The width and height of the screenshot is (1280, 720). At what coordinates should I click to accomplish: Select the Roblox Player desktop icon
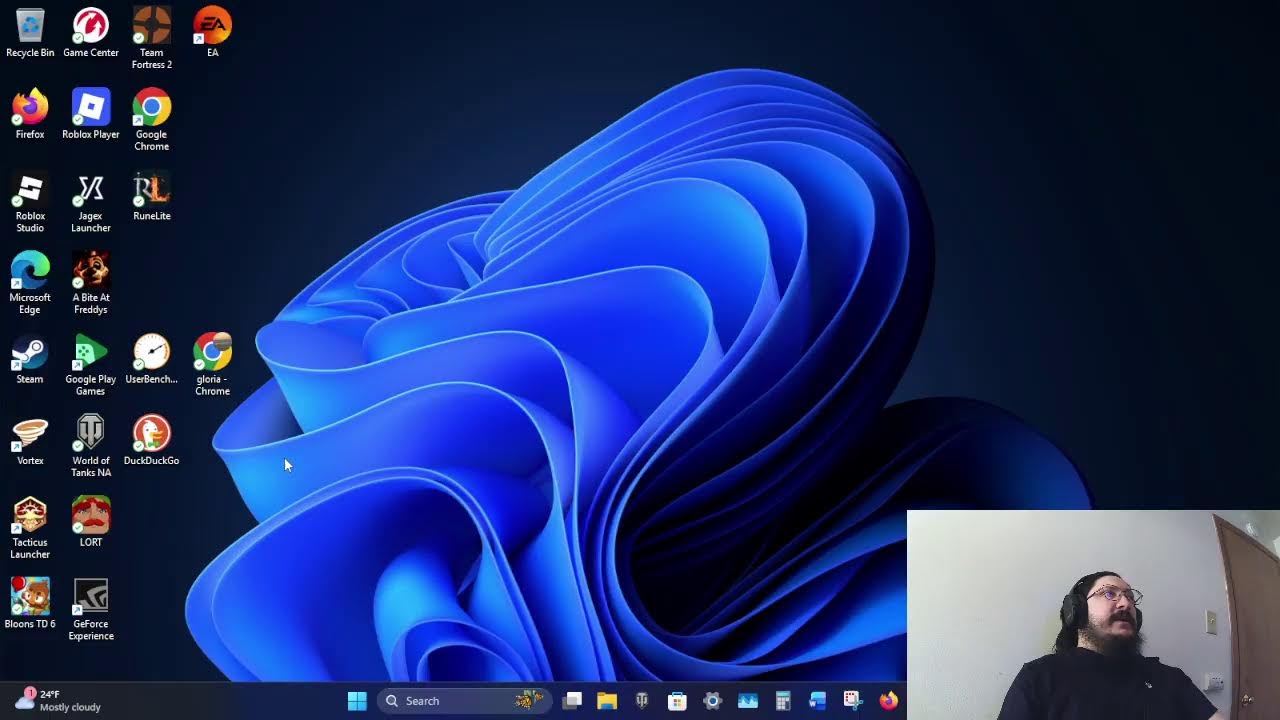(x=91, y=115)
